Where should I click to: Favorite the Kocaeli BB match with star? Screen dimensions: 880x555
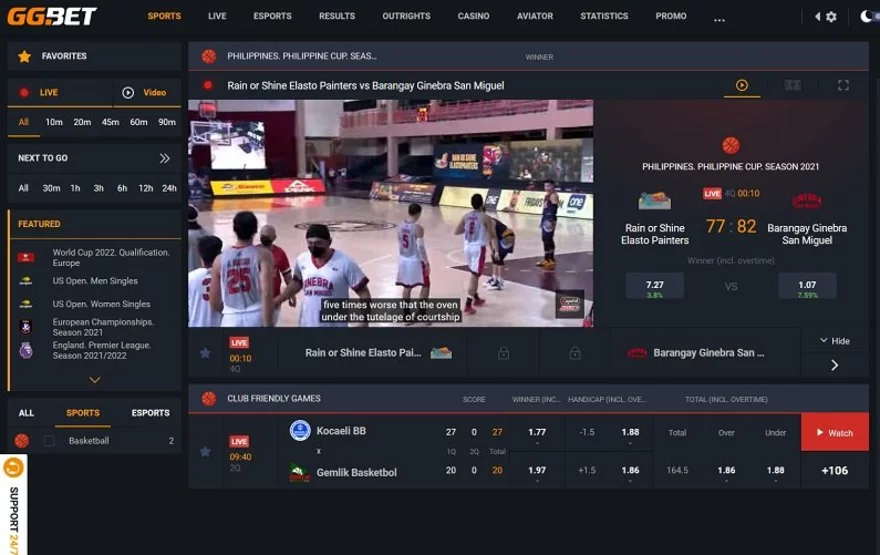pos(205,452)
